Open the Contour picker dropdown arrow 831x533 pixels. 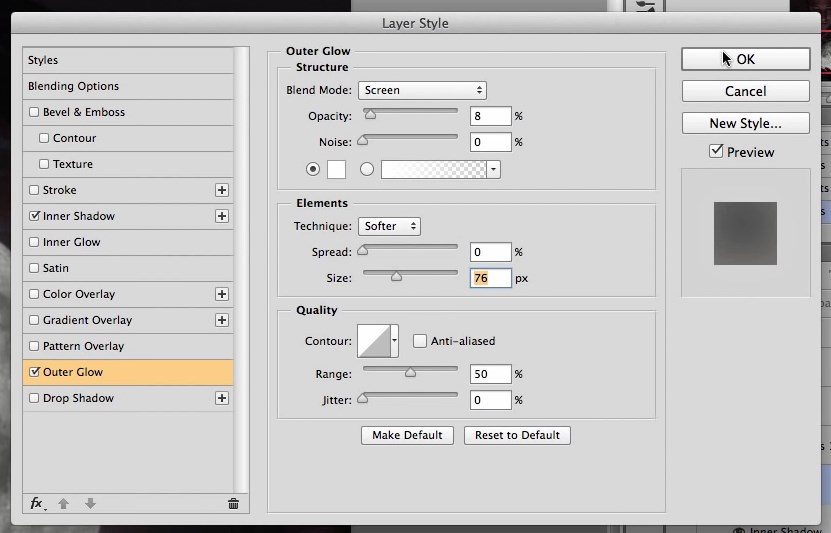[394, 341]
